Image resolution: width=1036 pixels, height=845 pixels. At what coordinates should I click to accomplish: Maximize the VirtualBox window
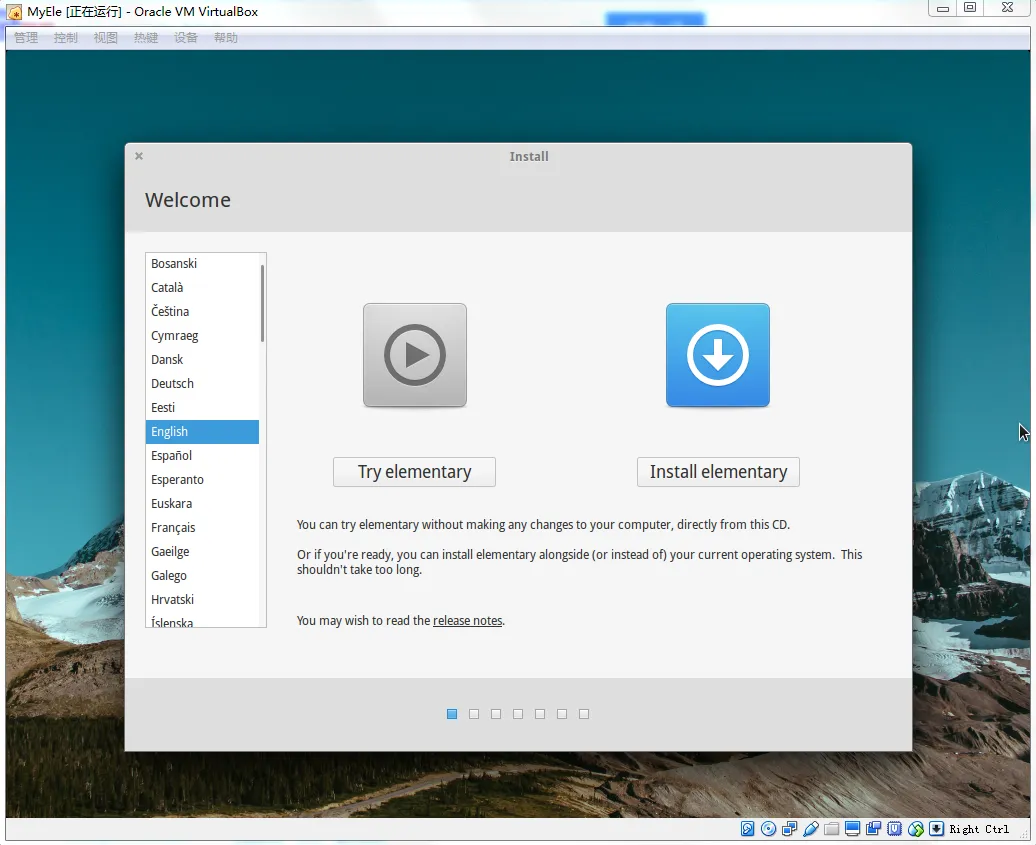[x=970, y=8]
